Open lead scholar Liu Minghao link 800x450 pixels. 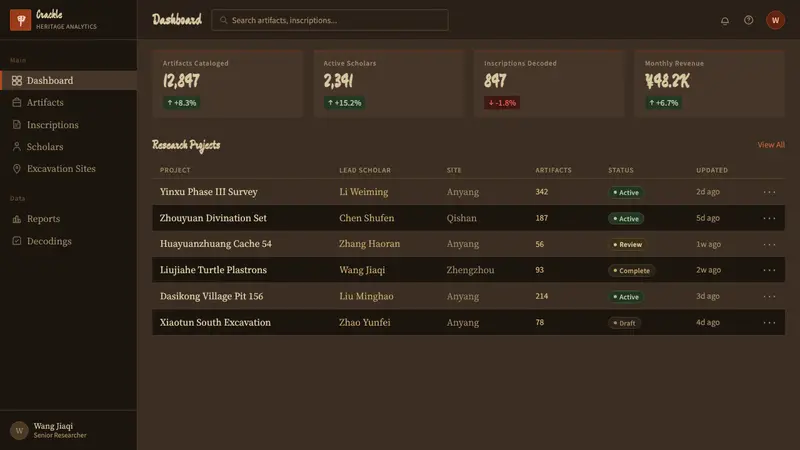click(x=366, y=296)
